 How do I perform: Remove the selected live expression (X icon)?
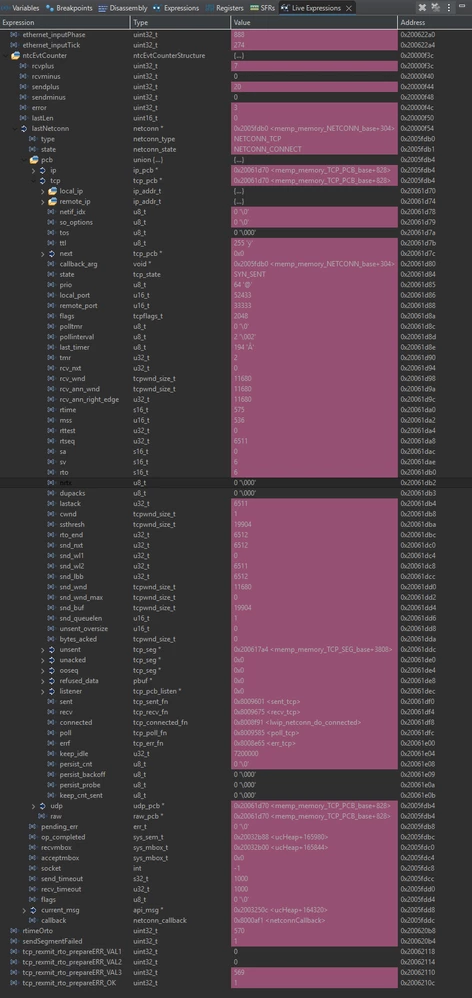(422, 8)
